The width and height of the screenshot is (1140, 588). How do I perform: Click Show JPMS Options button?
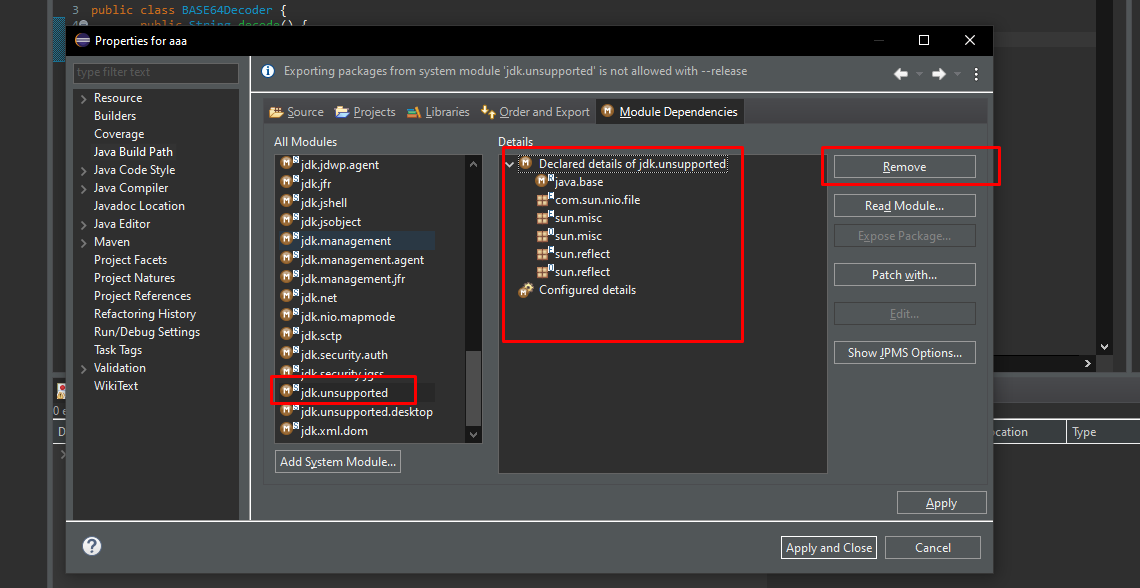(904, 353)
